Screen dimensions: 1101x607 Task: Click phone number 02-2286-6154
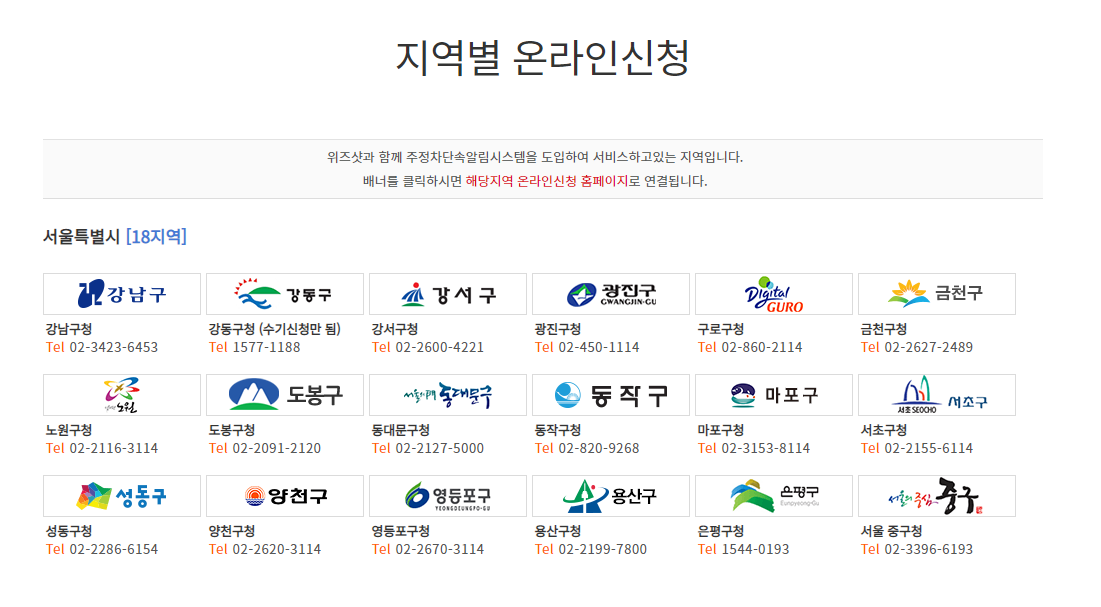[114, 549]
